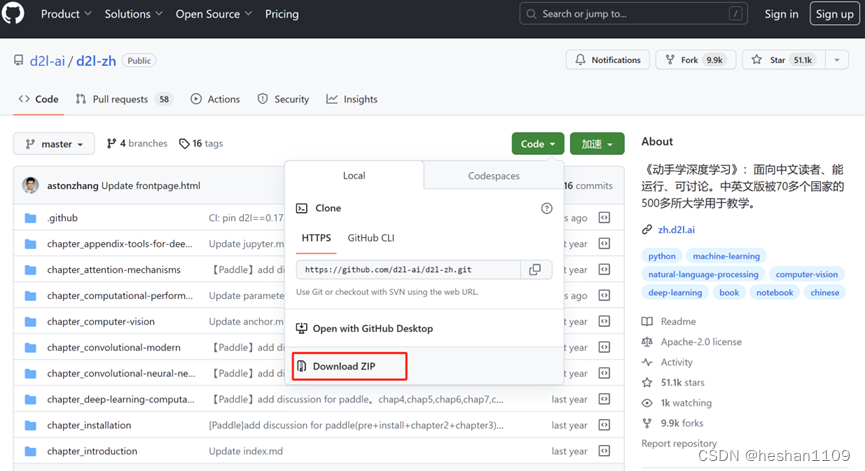Expand the dropdown arrow next to Star

coord(837,60)
